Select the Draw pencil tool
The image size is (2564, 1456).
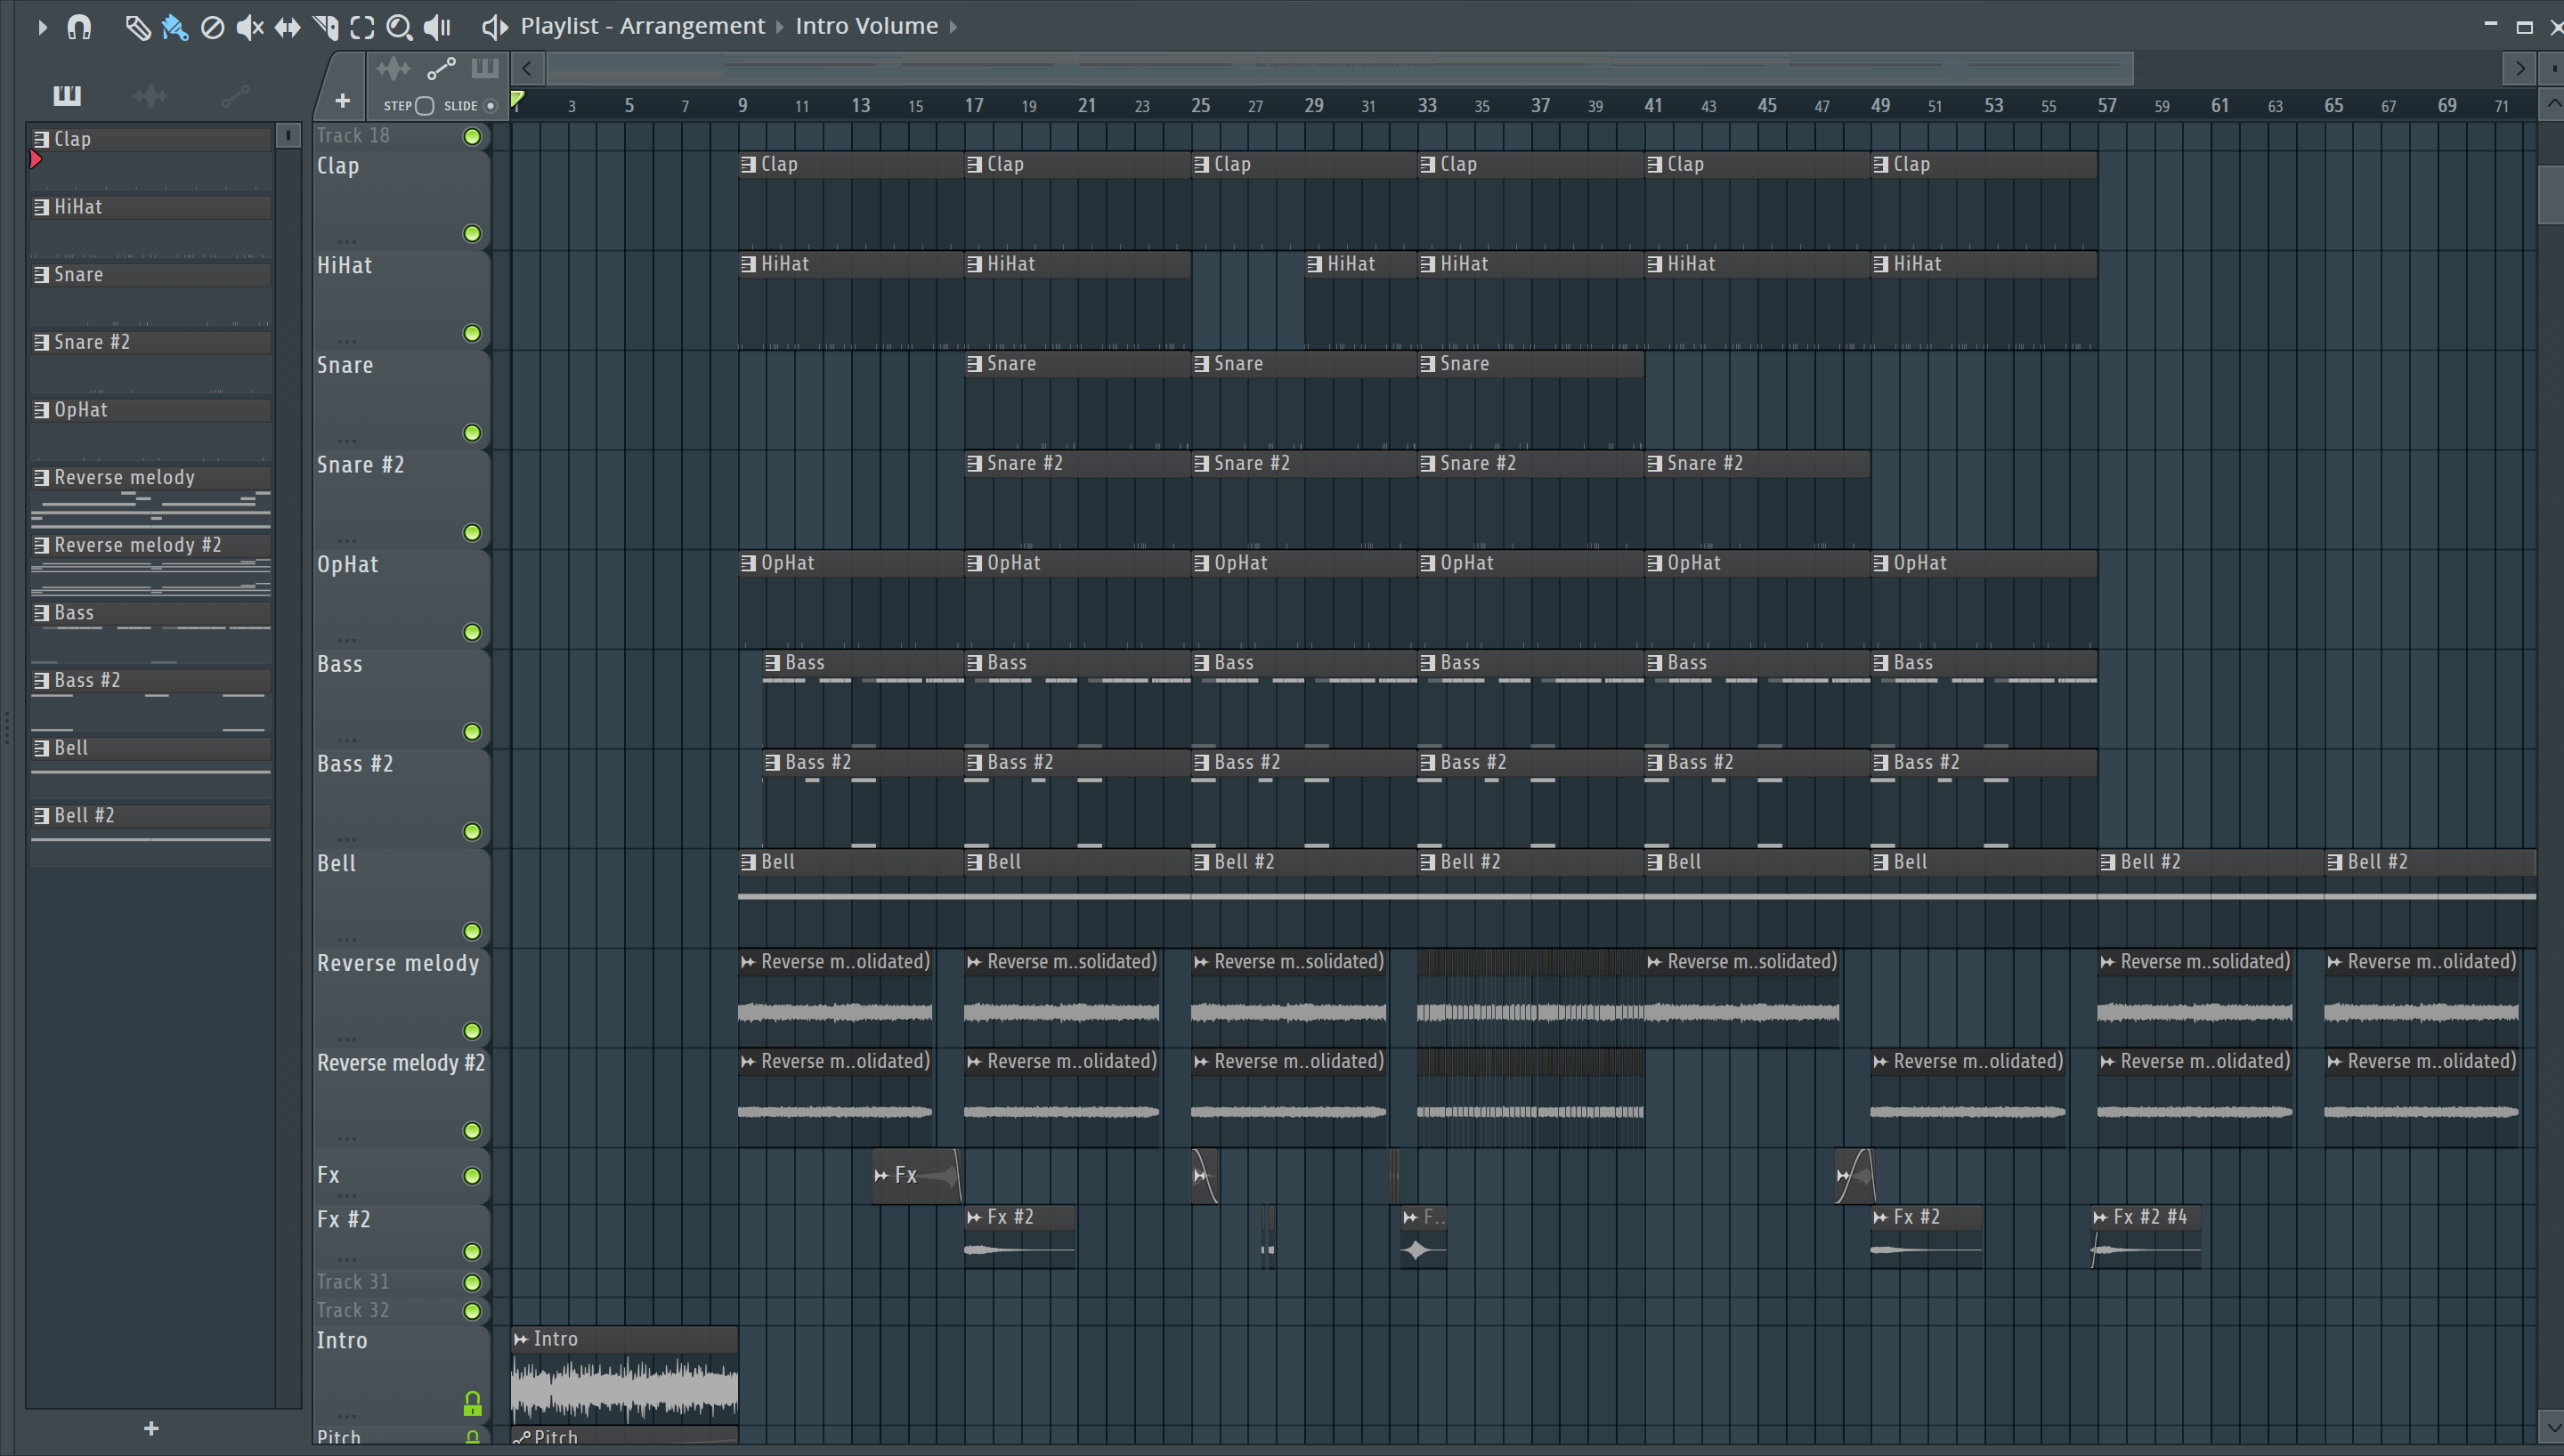138,27
